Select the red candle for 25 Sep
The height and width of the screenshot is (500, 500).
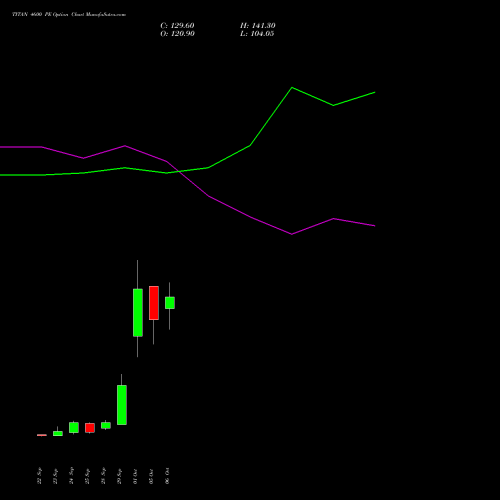tap(90, 428)
